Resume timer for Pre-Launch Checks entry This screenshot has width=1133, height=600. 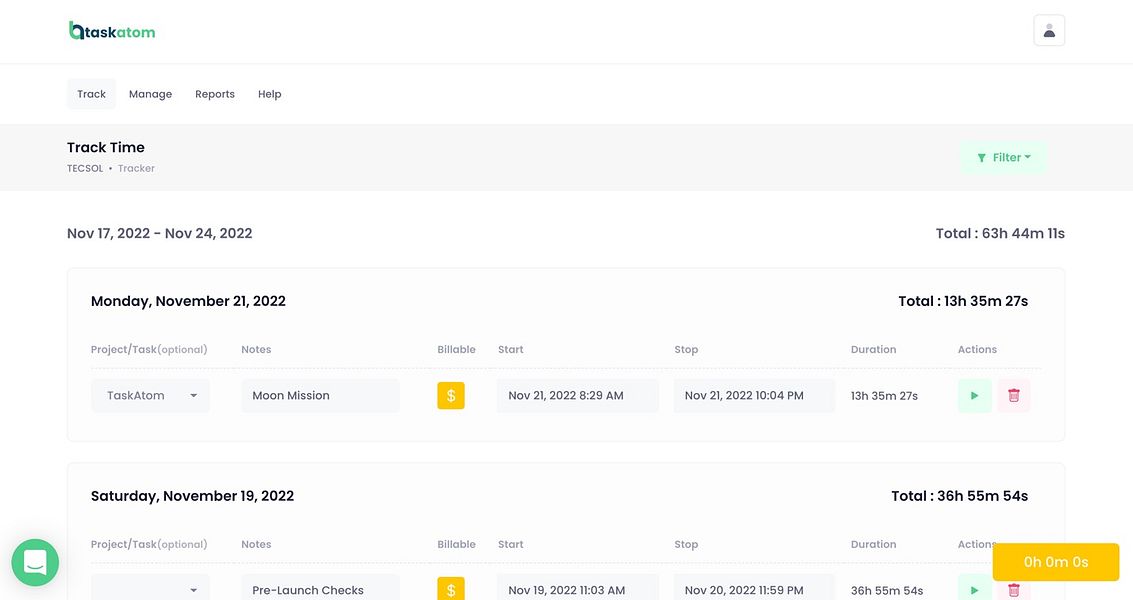pos(974,588)
